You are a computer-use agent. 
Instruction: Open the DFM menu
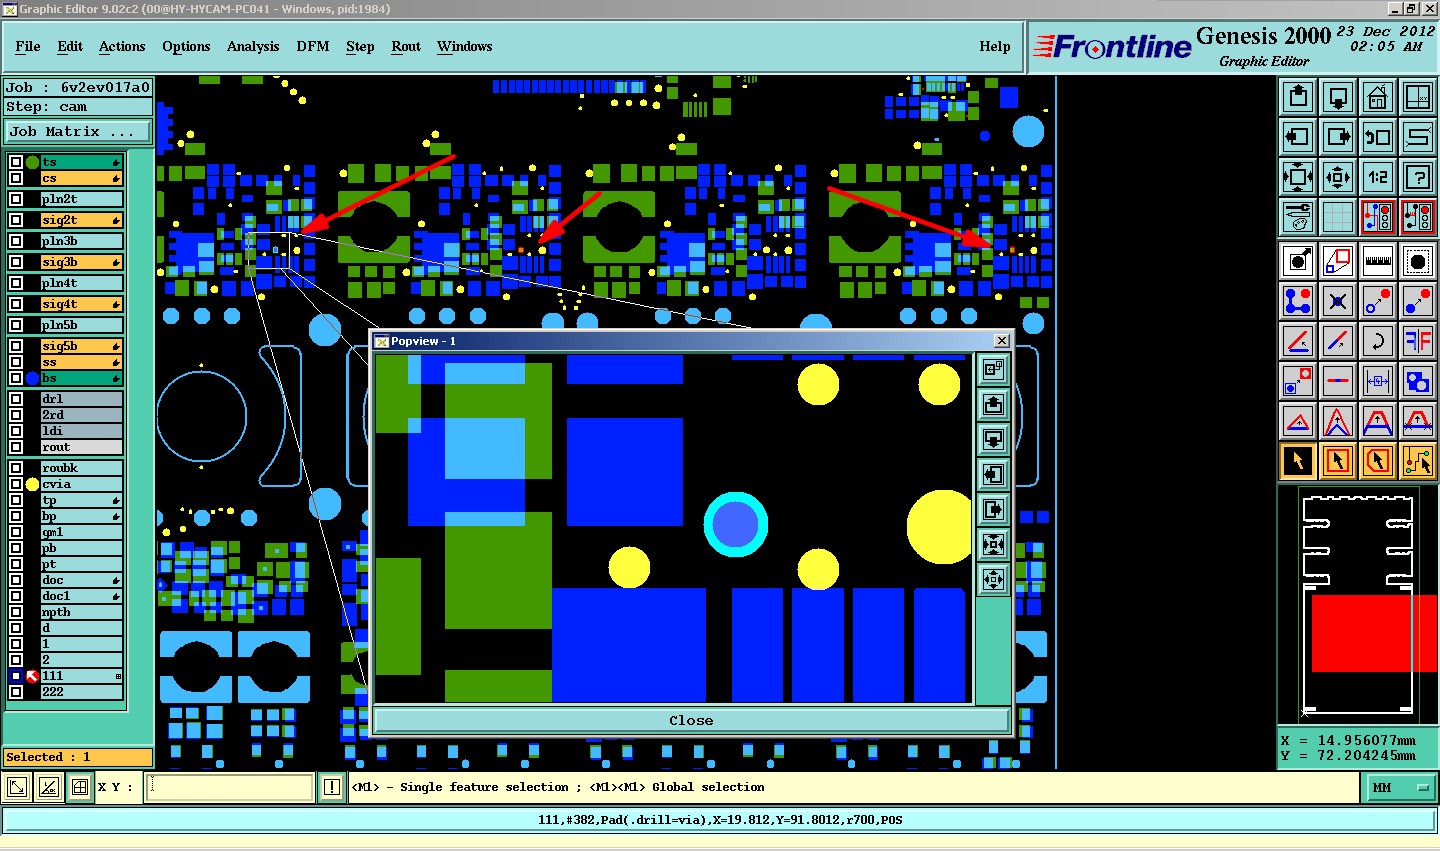click(x=313, y=46)
